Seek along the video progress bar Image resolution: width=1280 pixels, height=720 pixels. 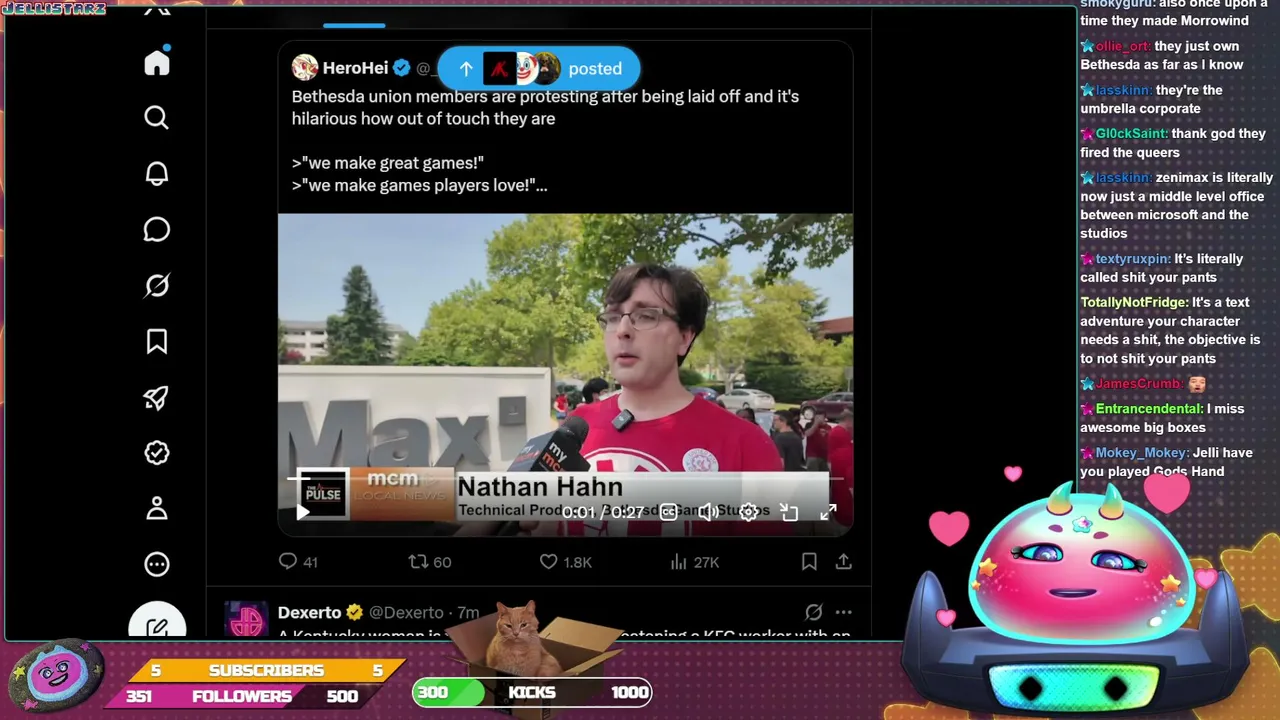tap(565, 479)
